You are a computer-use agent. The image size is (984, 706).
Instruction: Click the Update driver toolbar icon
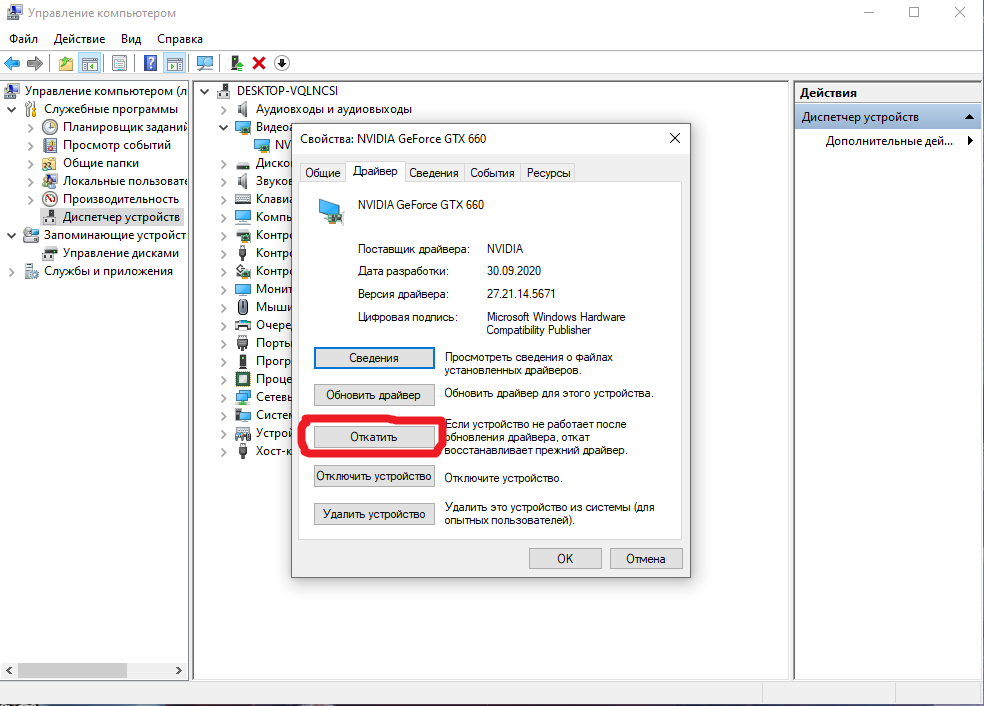coord(237,63)
